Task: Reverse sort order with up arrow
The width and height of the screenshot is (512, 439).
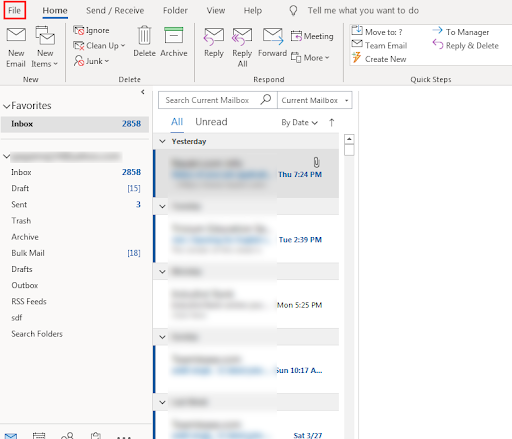Action: click(x=332, y=122)
